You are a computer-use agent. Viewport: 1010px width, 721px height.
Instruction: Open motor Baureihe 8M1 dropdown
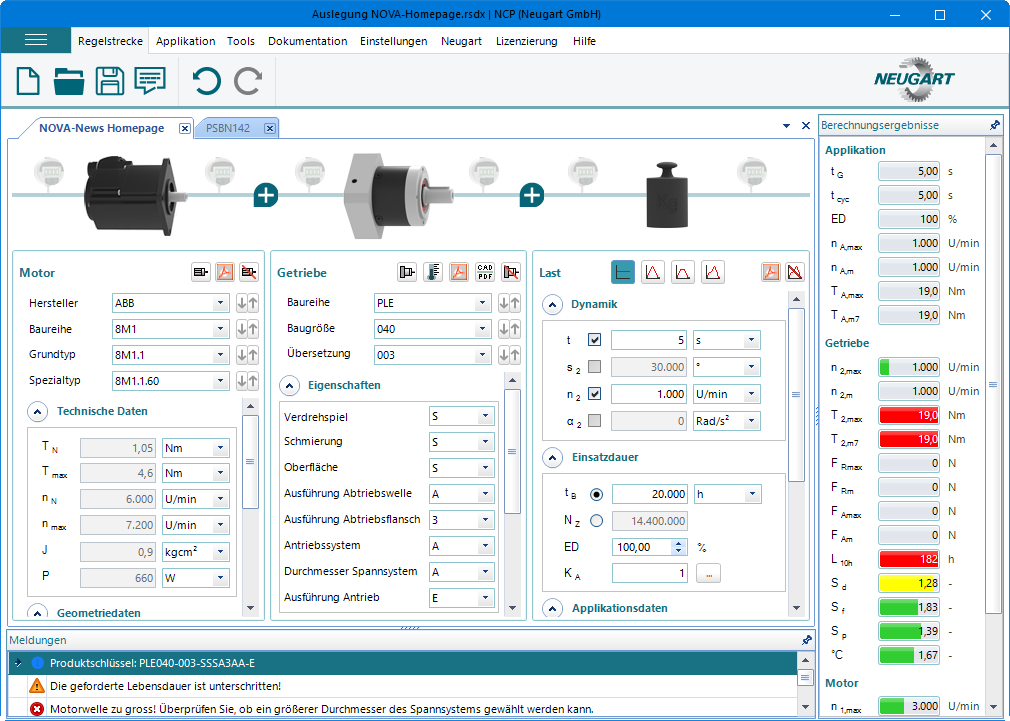[x=220, y=329]
